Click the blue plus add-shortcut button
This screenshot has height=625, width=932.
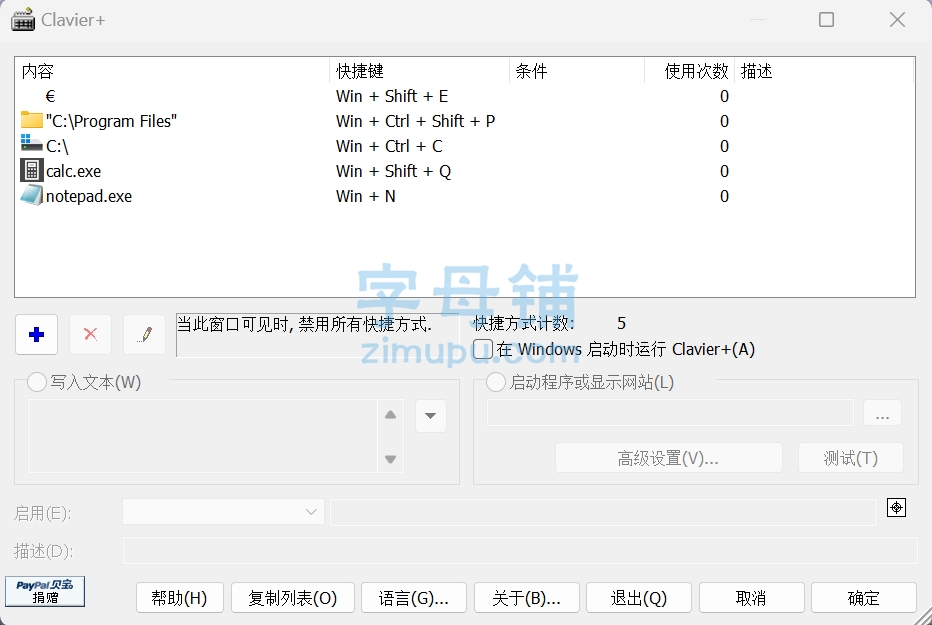pos(36,334)
